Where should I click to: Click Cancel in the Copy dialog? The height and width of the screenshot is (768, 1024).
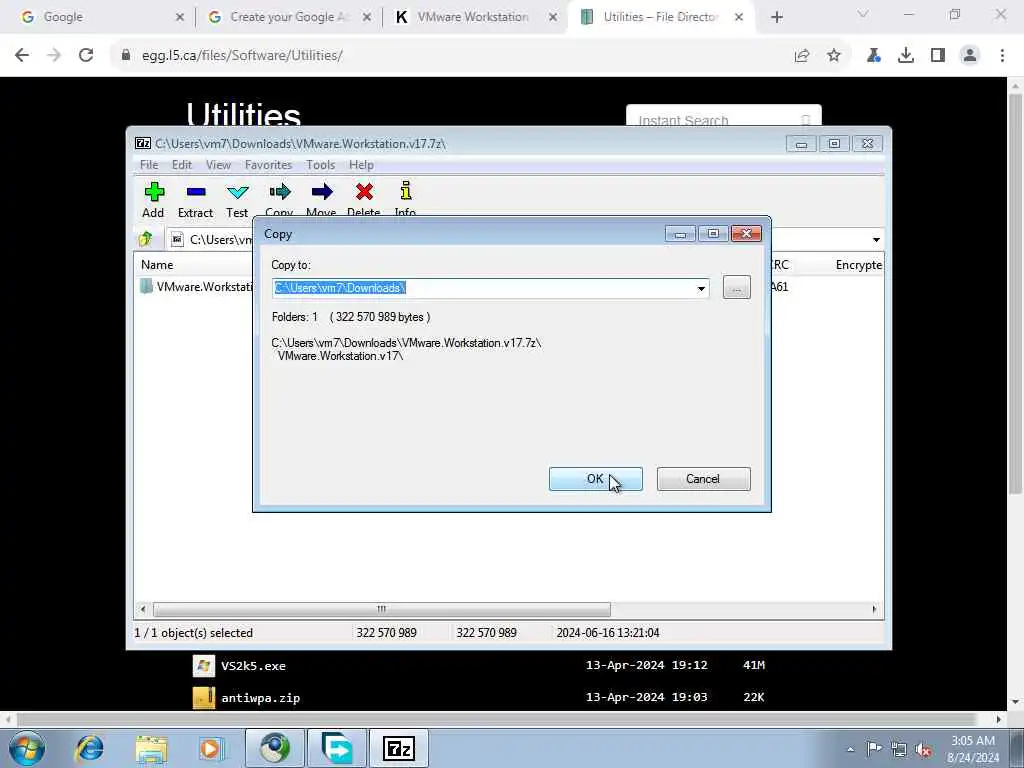pos(703,479)
